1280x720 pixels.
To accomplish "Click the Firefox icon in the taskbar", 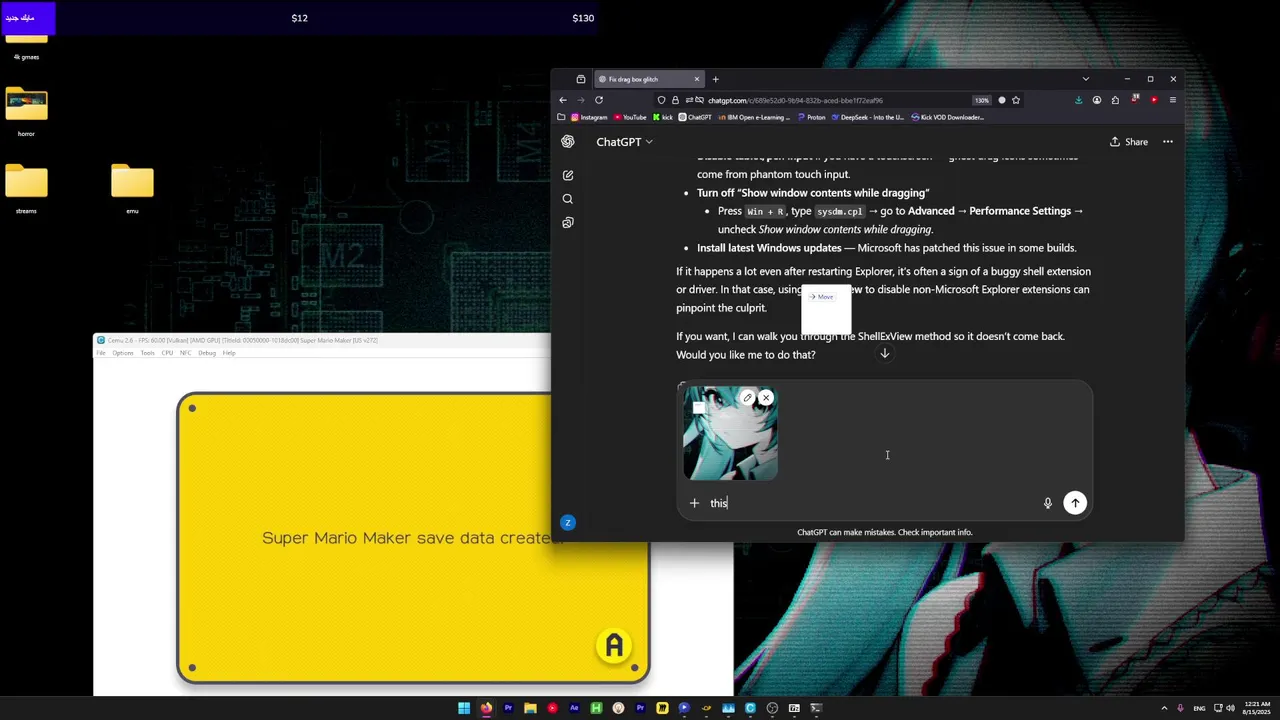I will pyautogui.click(x=486, y=708).
